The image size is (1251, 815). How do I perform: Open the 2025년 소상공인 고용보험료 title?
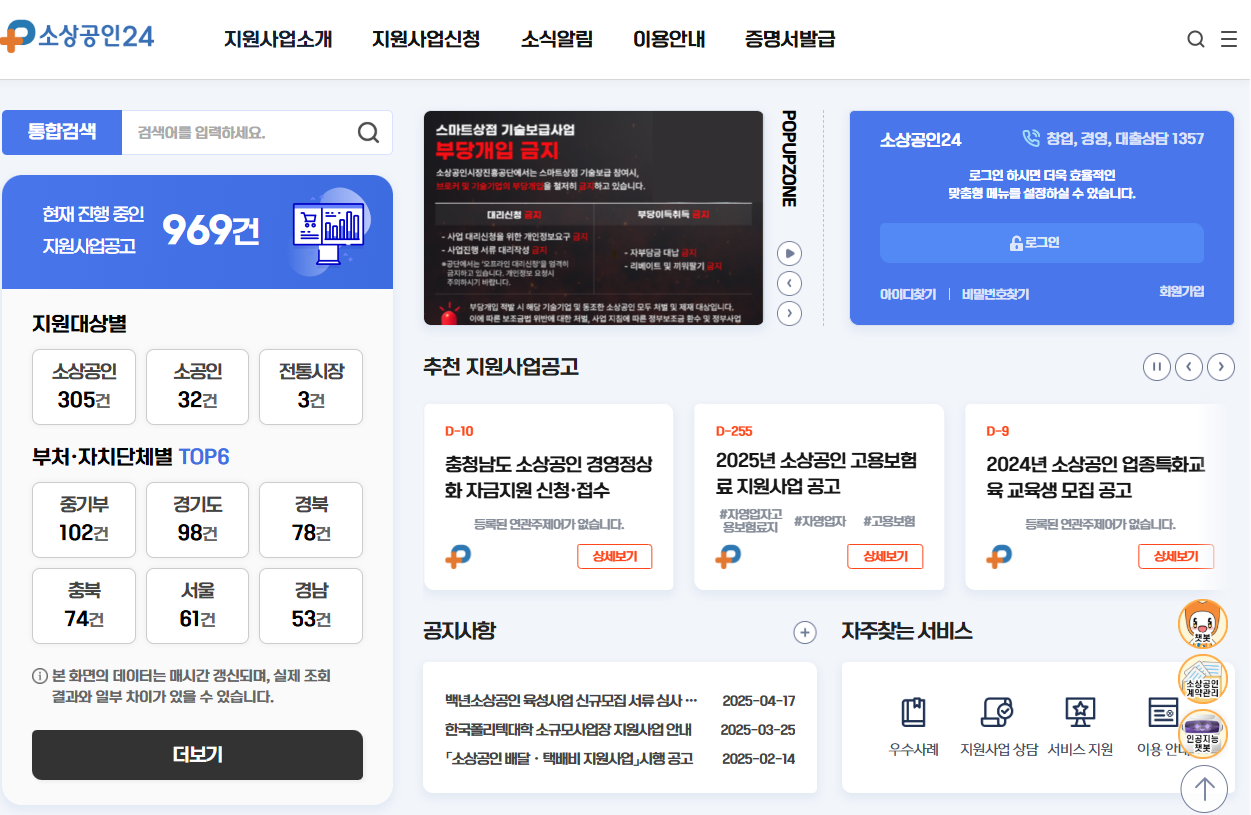click(x=816, y=474)
